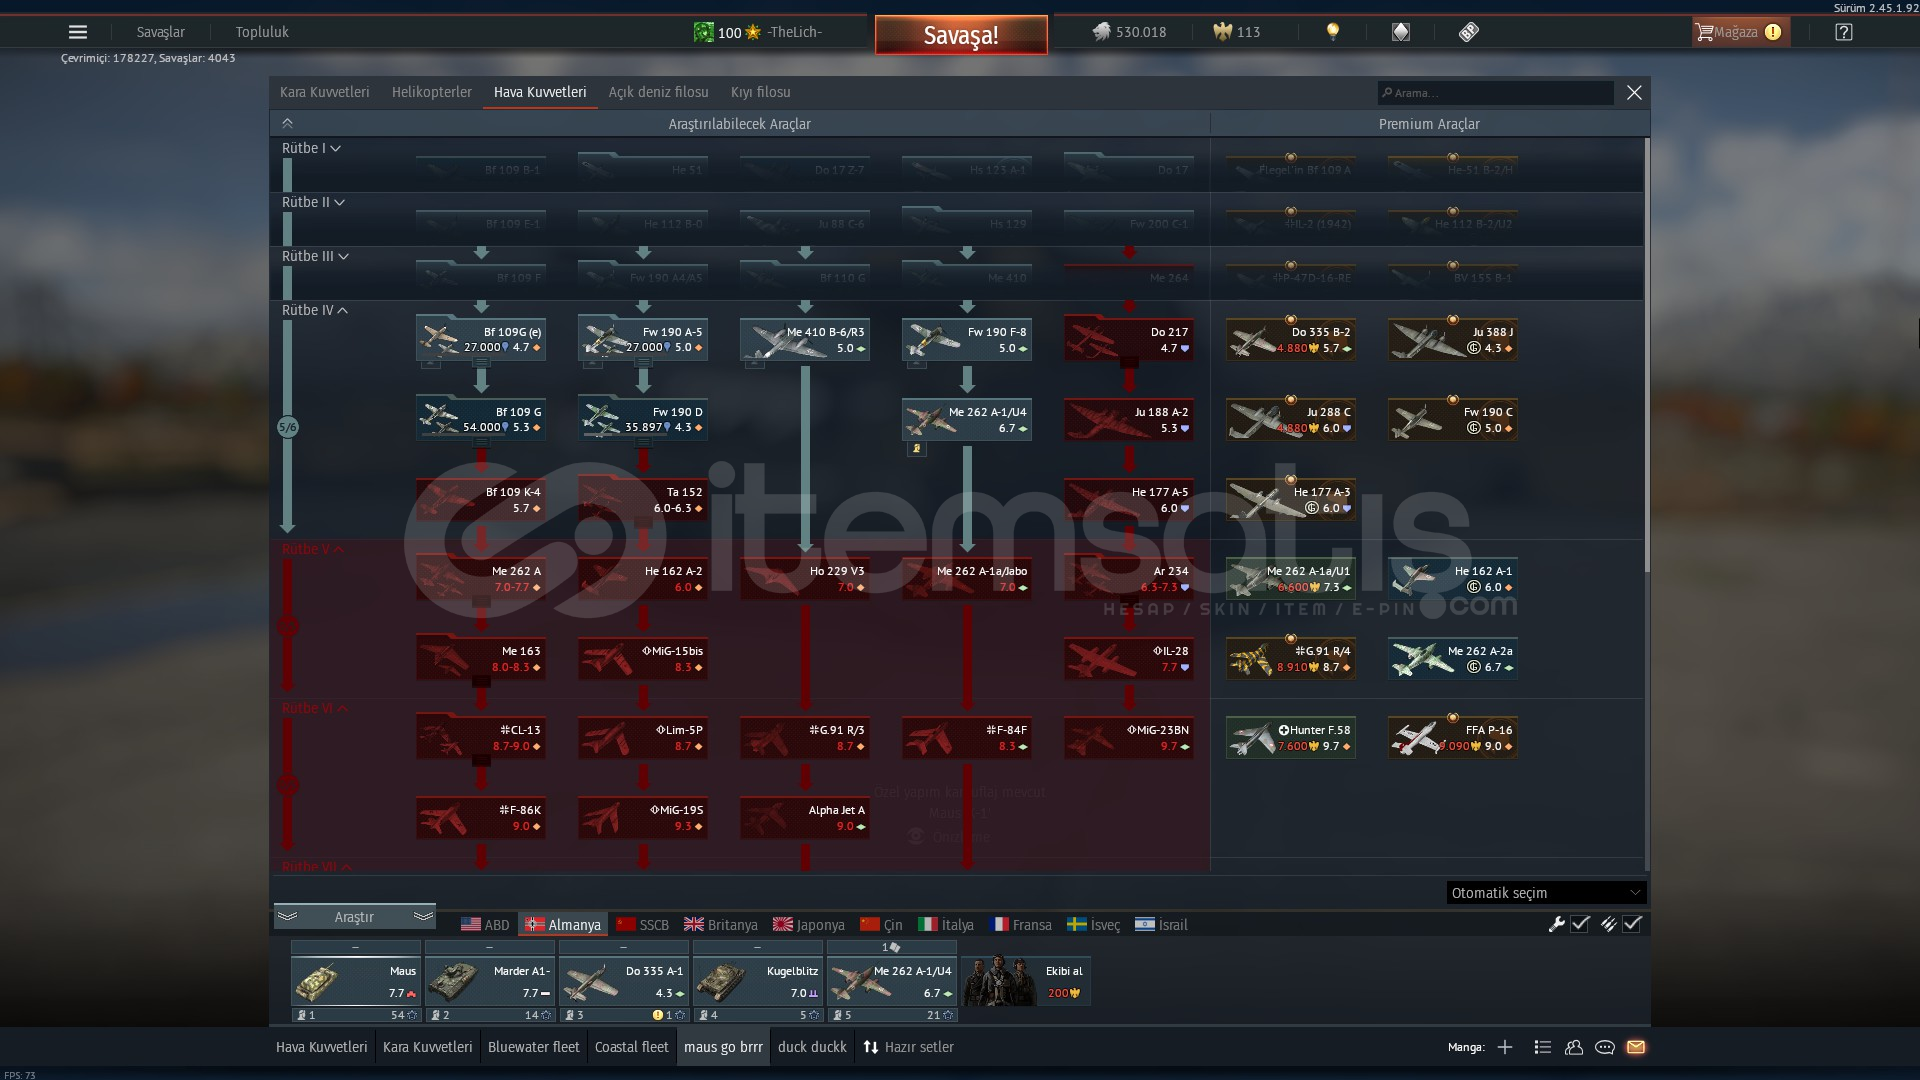Toggle auto-refill ammo checkbox
The height and width of the screenshot is (1080, 1920).
click(1632, 924)
